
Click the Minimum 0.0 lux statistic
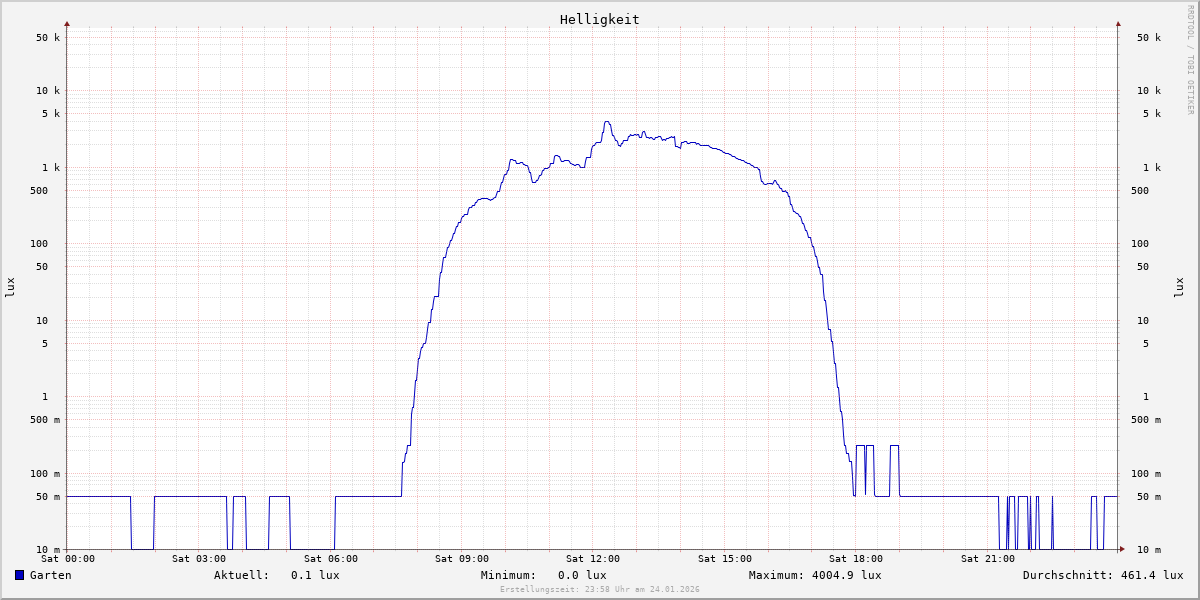[543, 575]
